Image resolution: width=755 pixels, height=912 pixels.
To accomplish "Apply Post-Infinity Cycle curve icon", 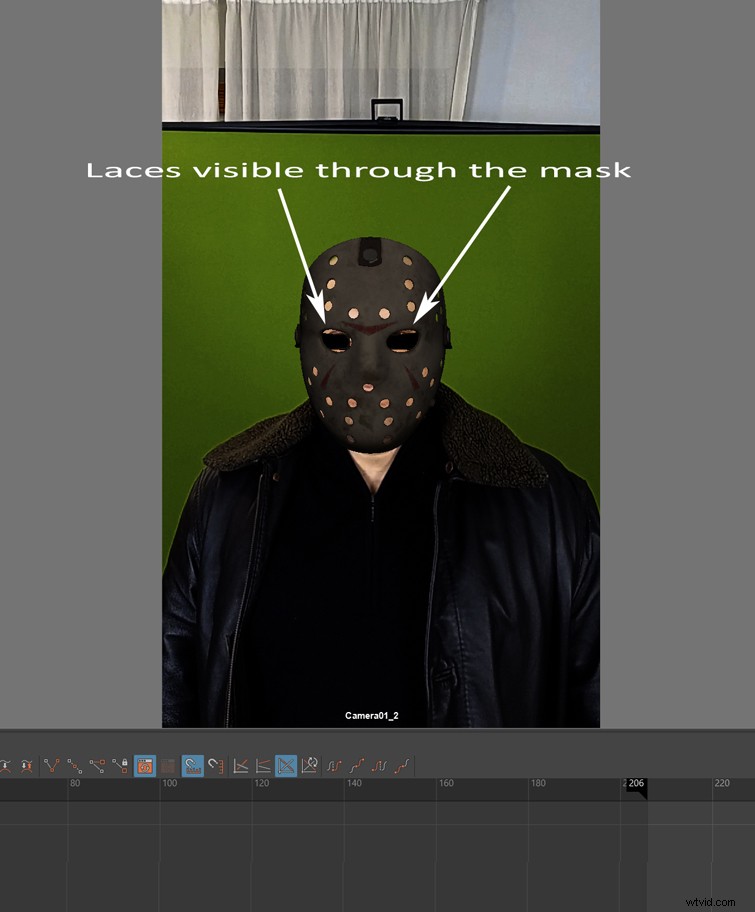I will [380, 767].
